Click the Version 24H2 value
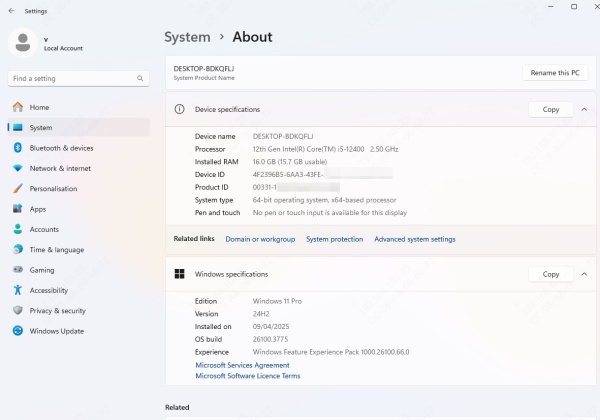 tap(261, 314)
